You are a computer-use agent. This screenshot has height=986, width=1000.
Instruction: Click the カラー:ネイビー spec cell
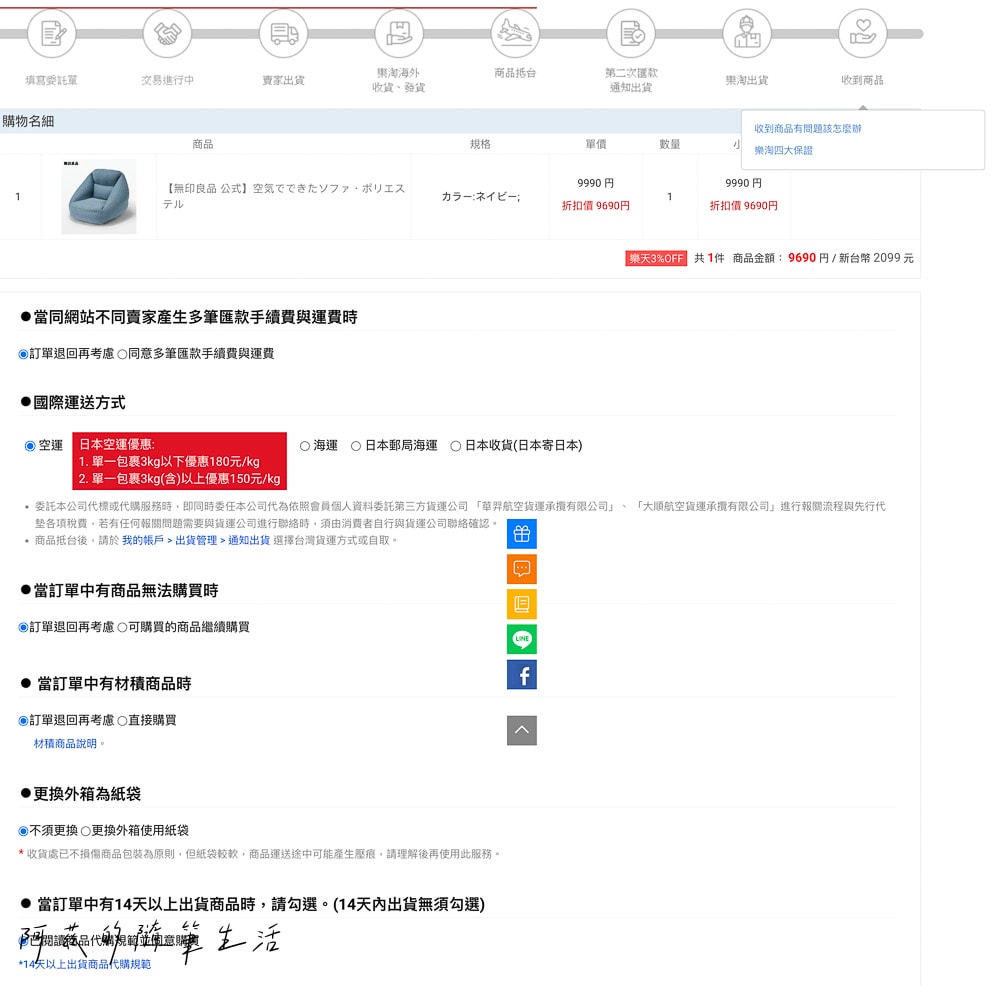pos(480,196)
